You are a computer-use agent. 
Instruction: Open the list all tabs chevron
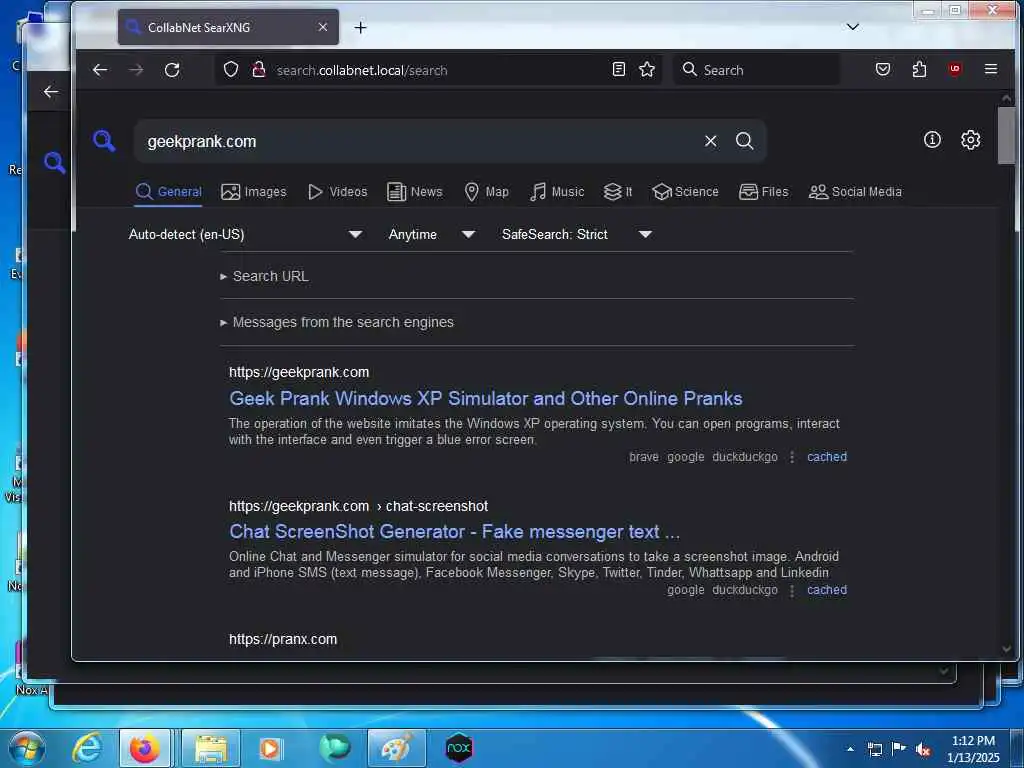point(853,27)
